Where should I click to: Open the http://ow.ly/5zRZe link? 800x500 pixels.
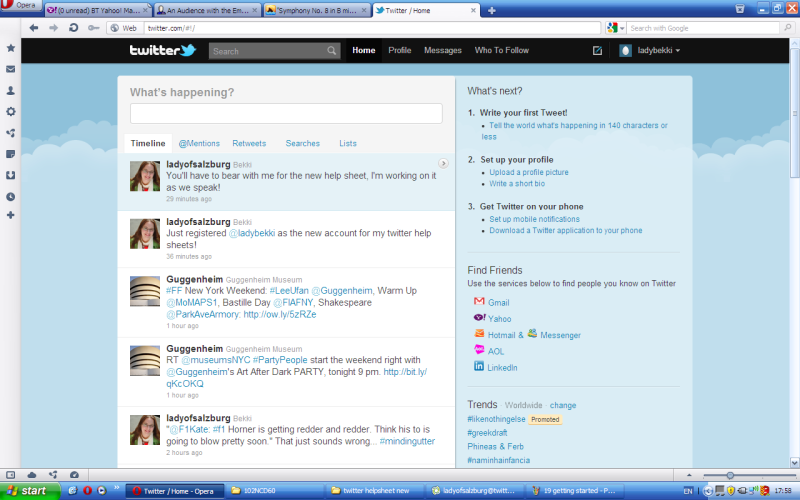pos(280,314)
